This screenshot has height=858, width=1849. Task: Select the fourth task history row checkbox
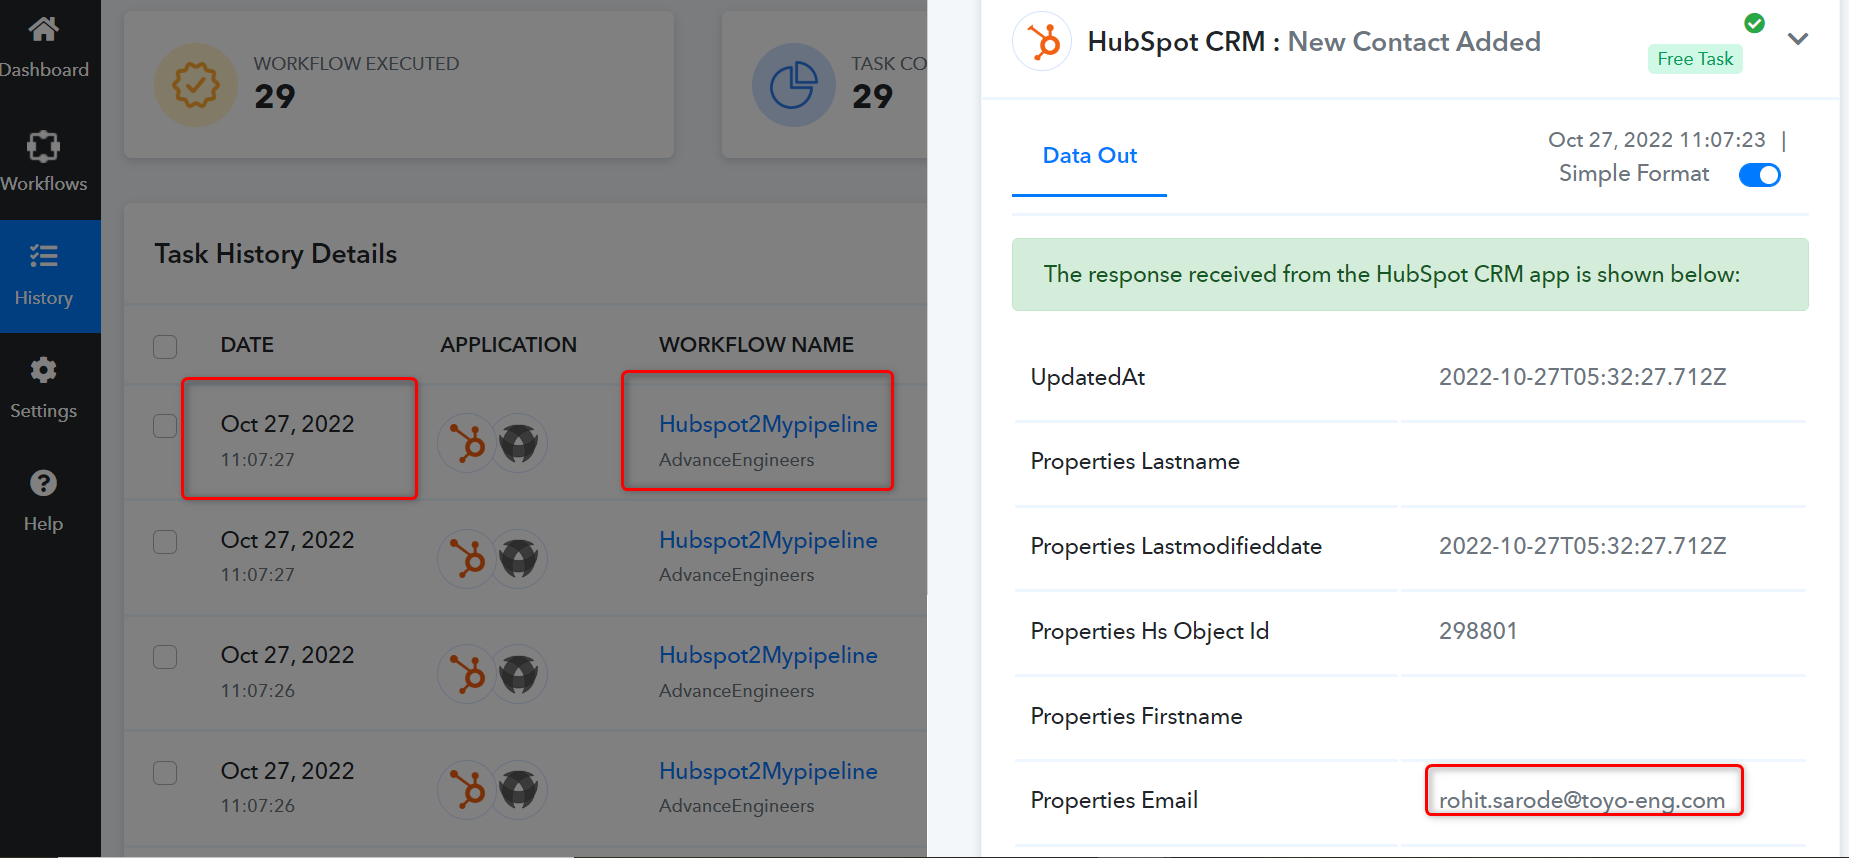[x=165, y=773]
